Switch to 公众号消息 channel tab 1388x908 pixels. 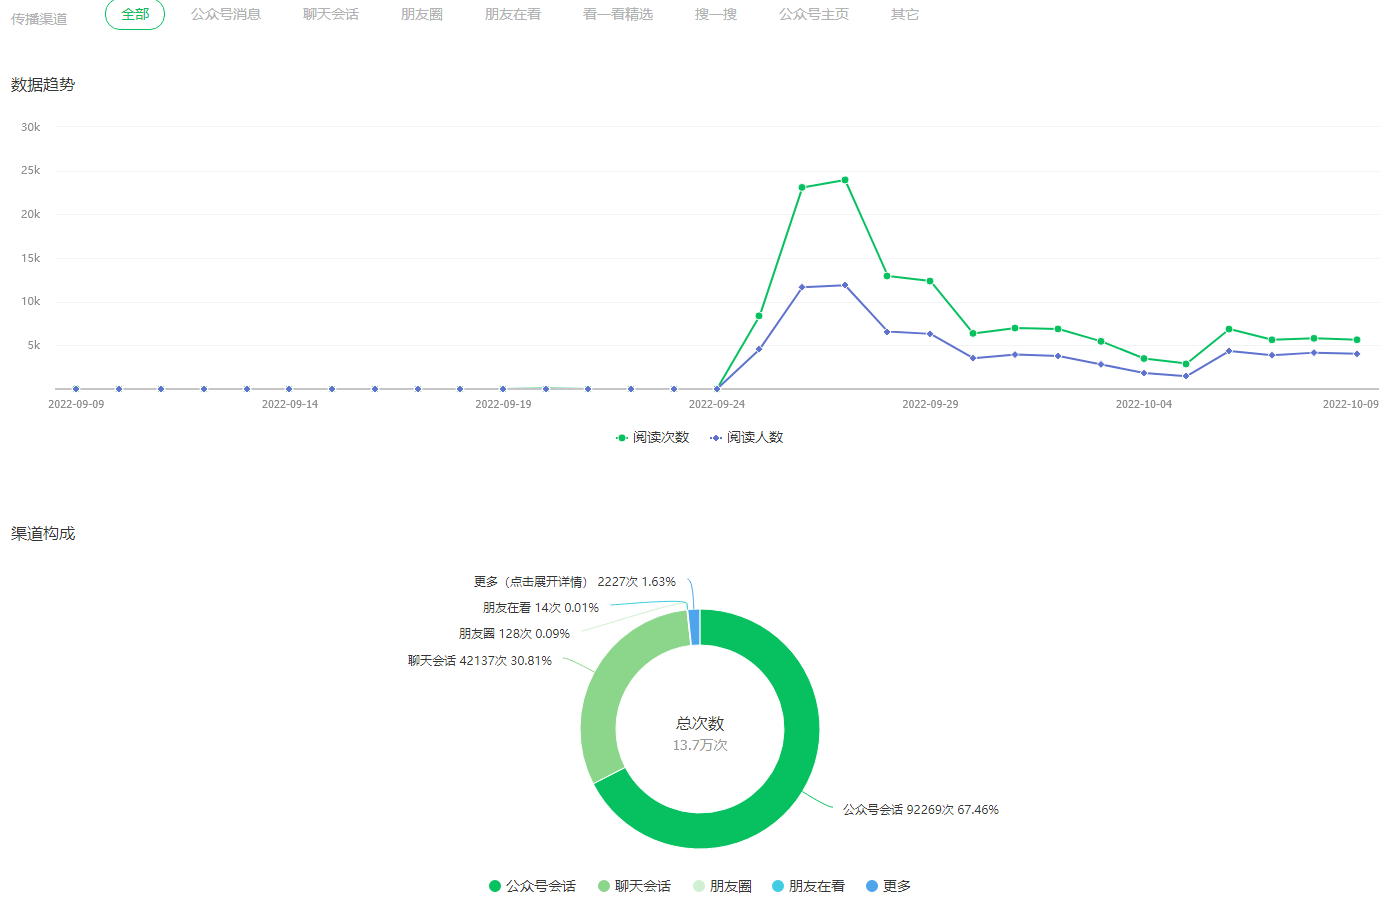click(x=226, y=14)
